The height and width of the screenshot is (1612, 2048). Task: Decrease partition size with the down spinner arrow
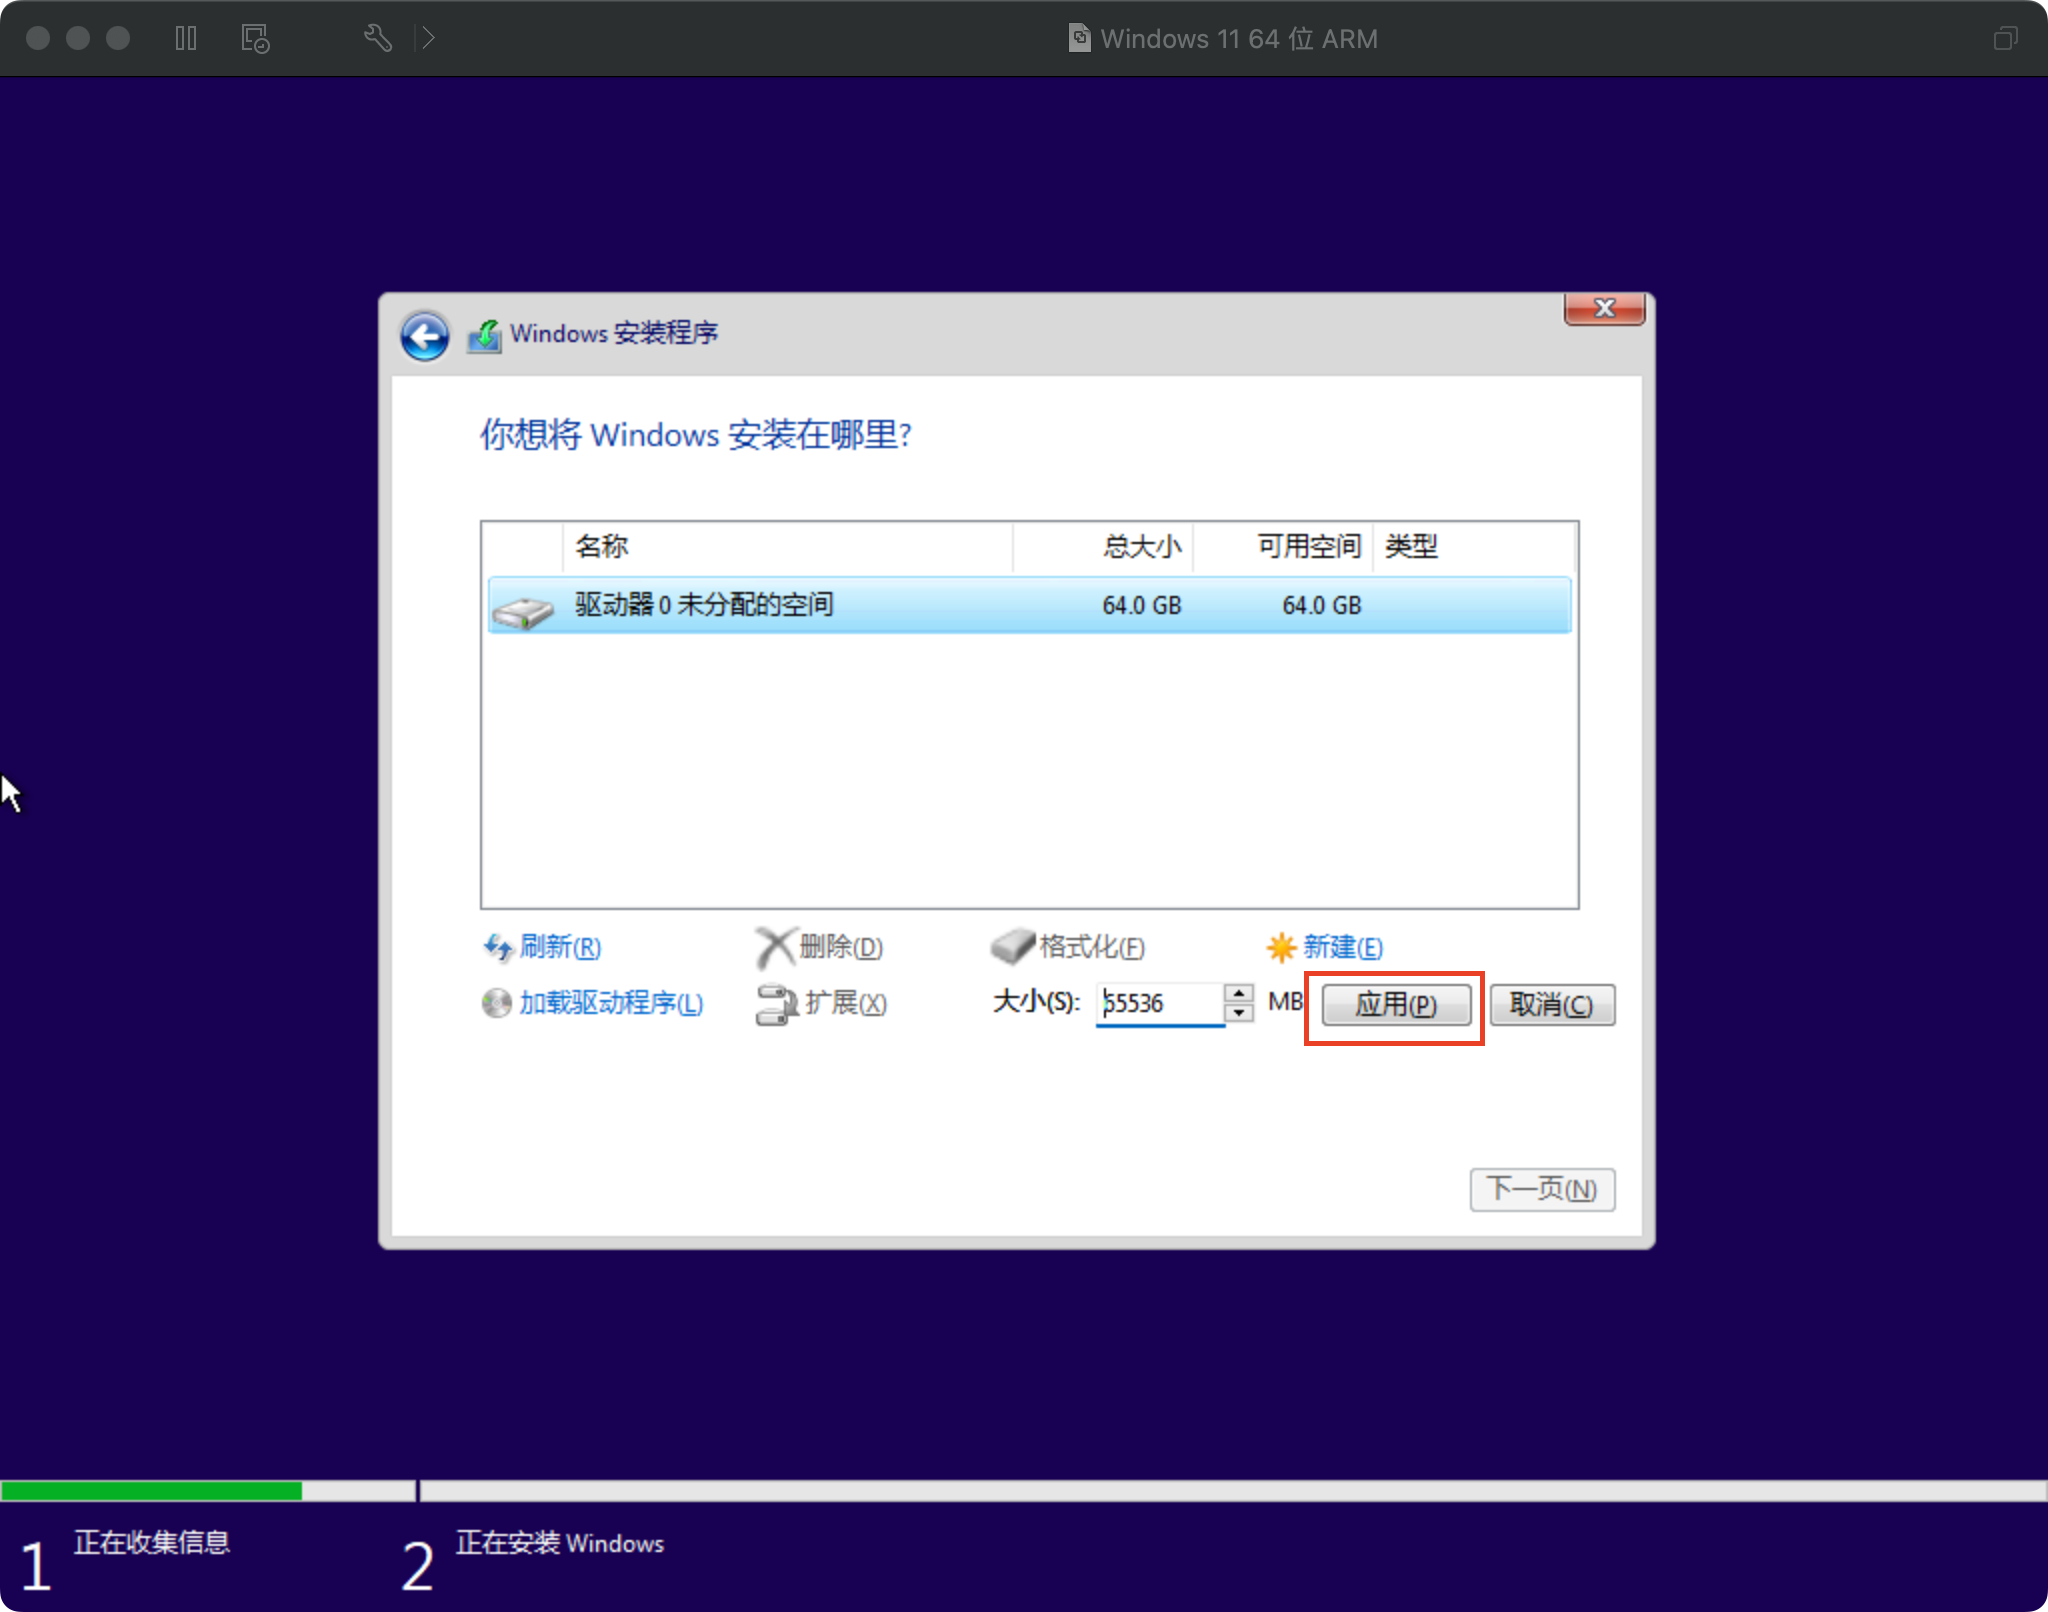click(1239, 1012)
